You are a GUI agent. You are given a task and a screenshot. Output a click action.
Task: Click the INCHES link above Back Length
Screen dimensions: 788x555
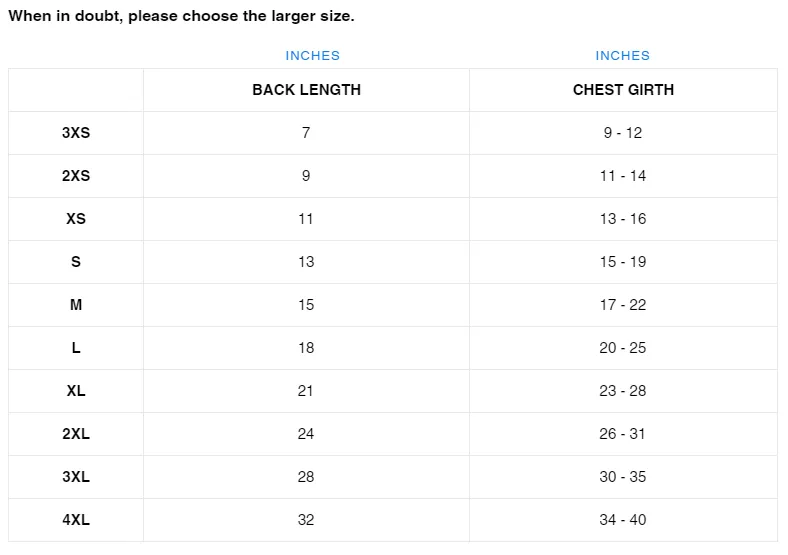pyautogui.click(x=313, y=56)
